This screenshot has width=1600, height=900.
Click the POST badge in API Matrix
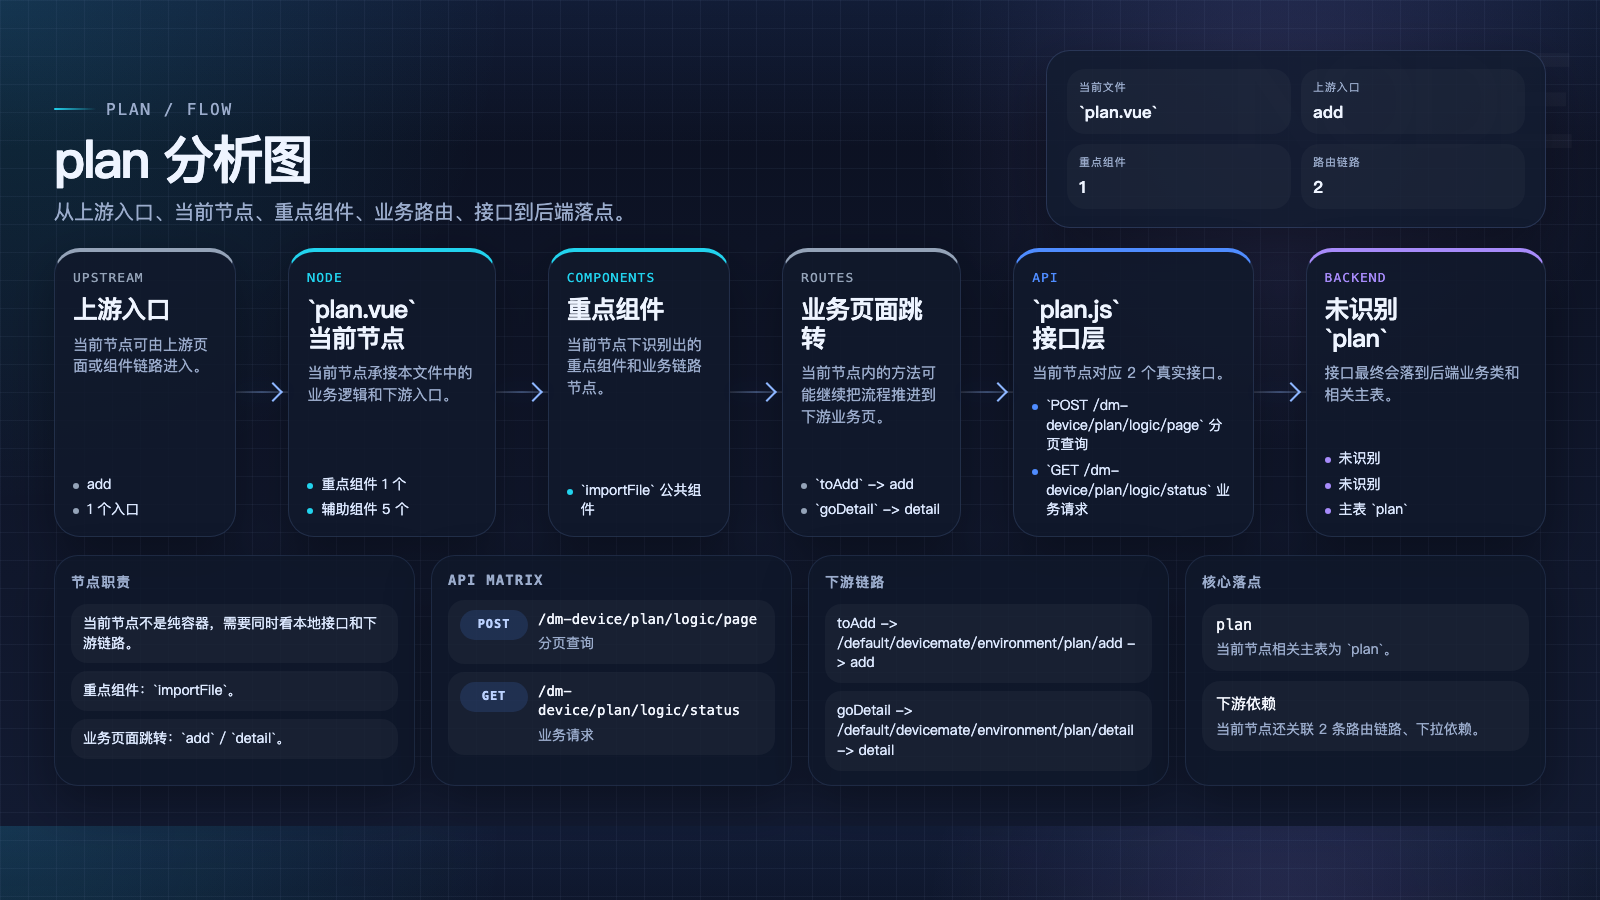[x=494, y=624]
